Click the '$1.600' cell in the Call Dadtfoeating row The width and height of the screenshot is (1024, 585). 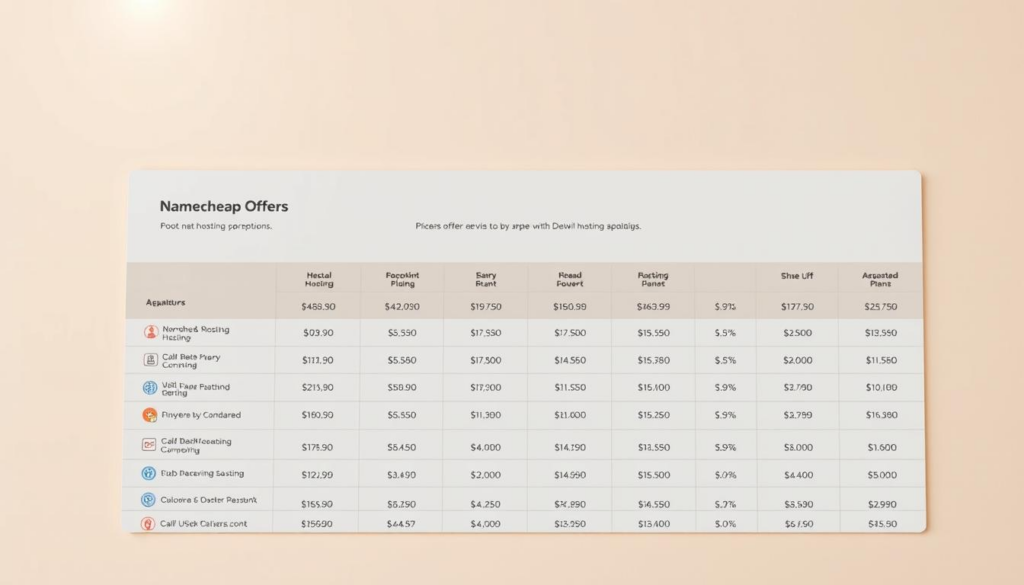[x=882, y=448]
